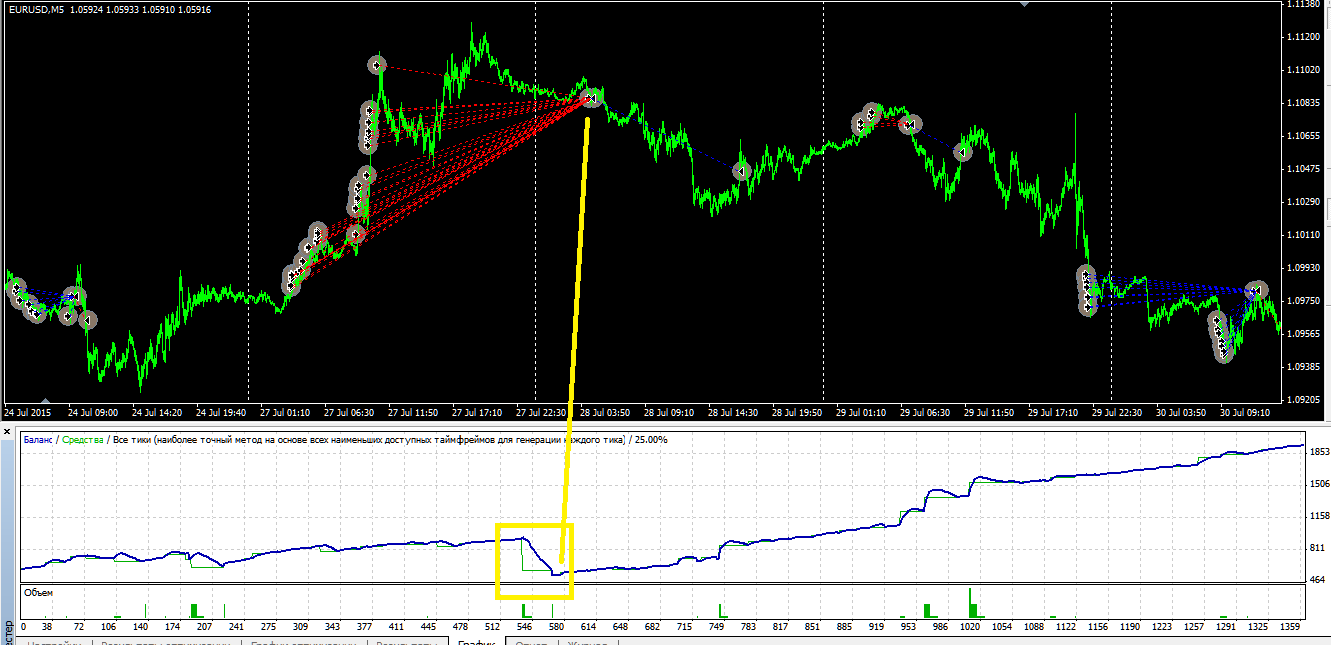Viewport: 1331px width, 645px height.
Task: Click the Баланс legend label
Action: [37, 440]
